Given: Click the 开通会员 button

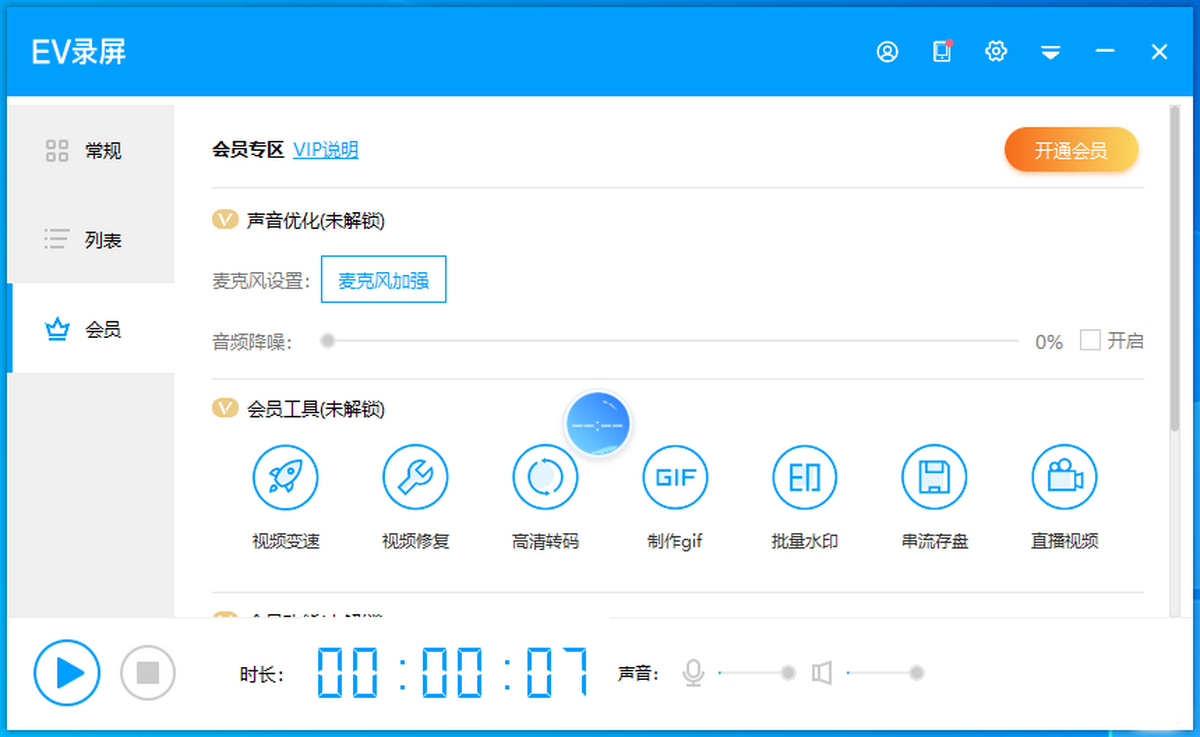Looking at the screenshot, I should [x=1071, y=151].
